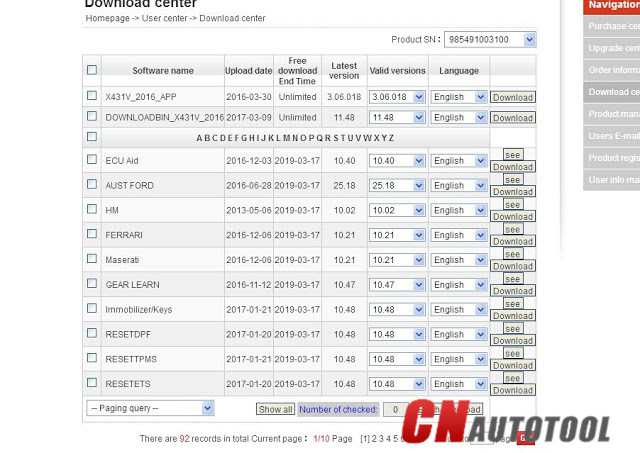Click Download button for HM
640x453 pixels.
[x=513, y=217]
